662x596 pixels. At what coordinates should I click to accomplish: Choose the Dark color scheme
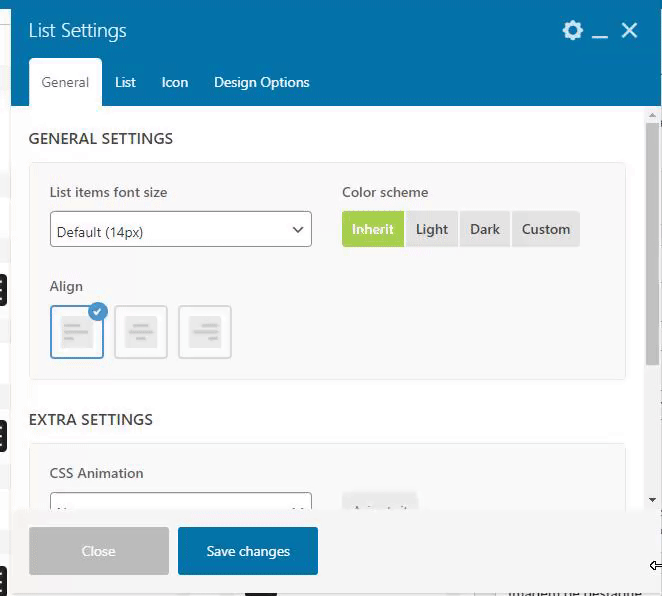(x=485, y=229)
